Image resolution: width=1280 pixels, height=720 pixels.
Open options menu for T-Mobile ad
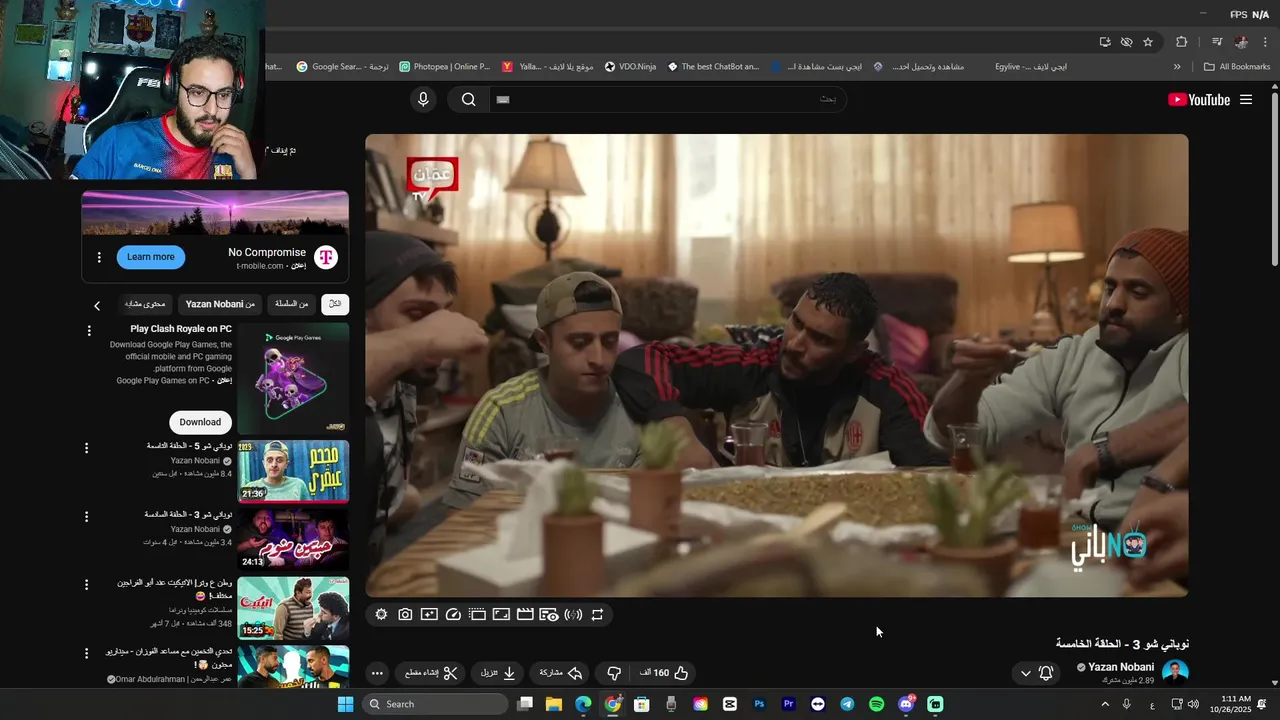pos(99,257)
